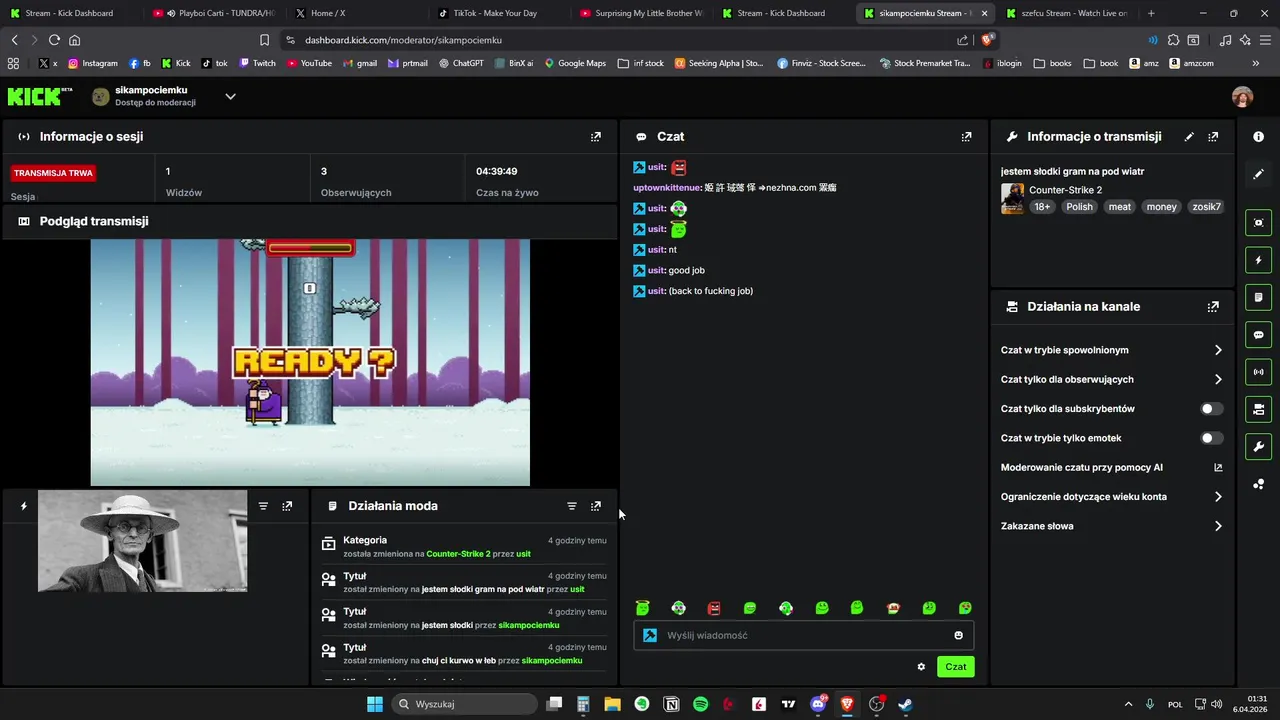Pop out the Informacje o transmisji panel
The width and height of the screenshot is (1280, 720).
pos(1213,137)
